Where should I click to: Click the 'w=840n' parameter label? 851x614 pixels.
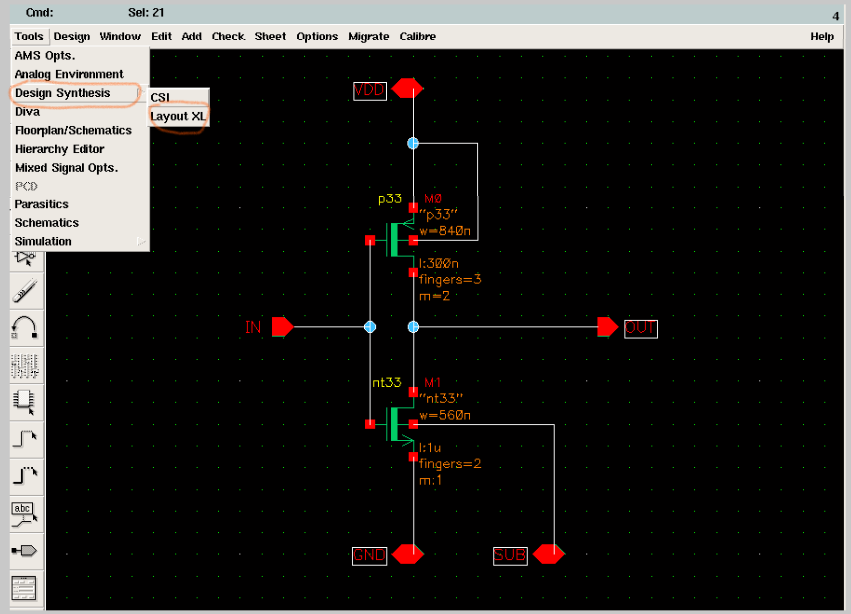pos(445,231)
